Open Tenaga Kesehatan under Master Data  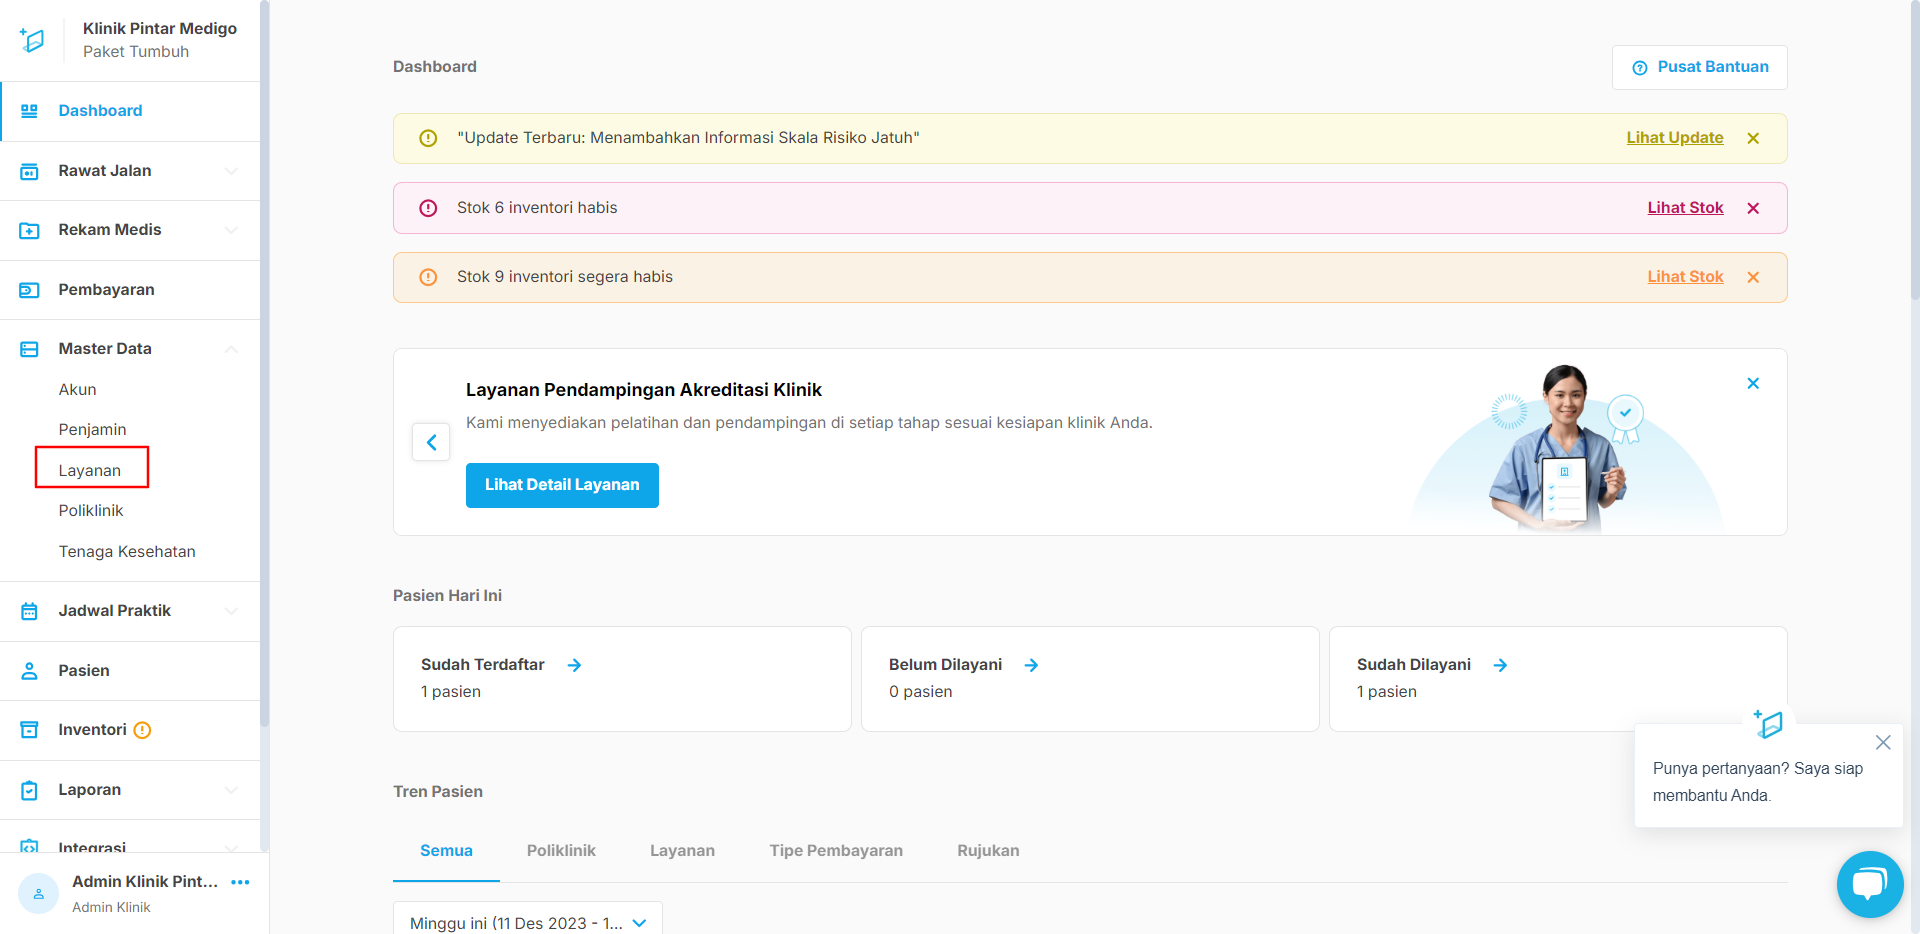point(127,552)
